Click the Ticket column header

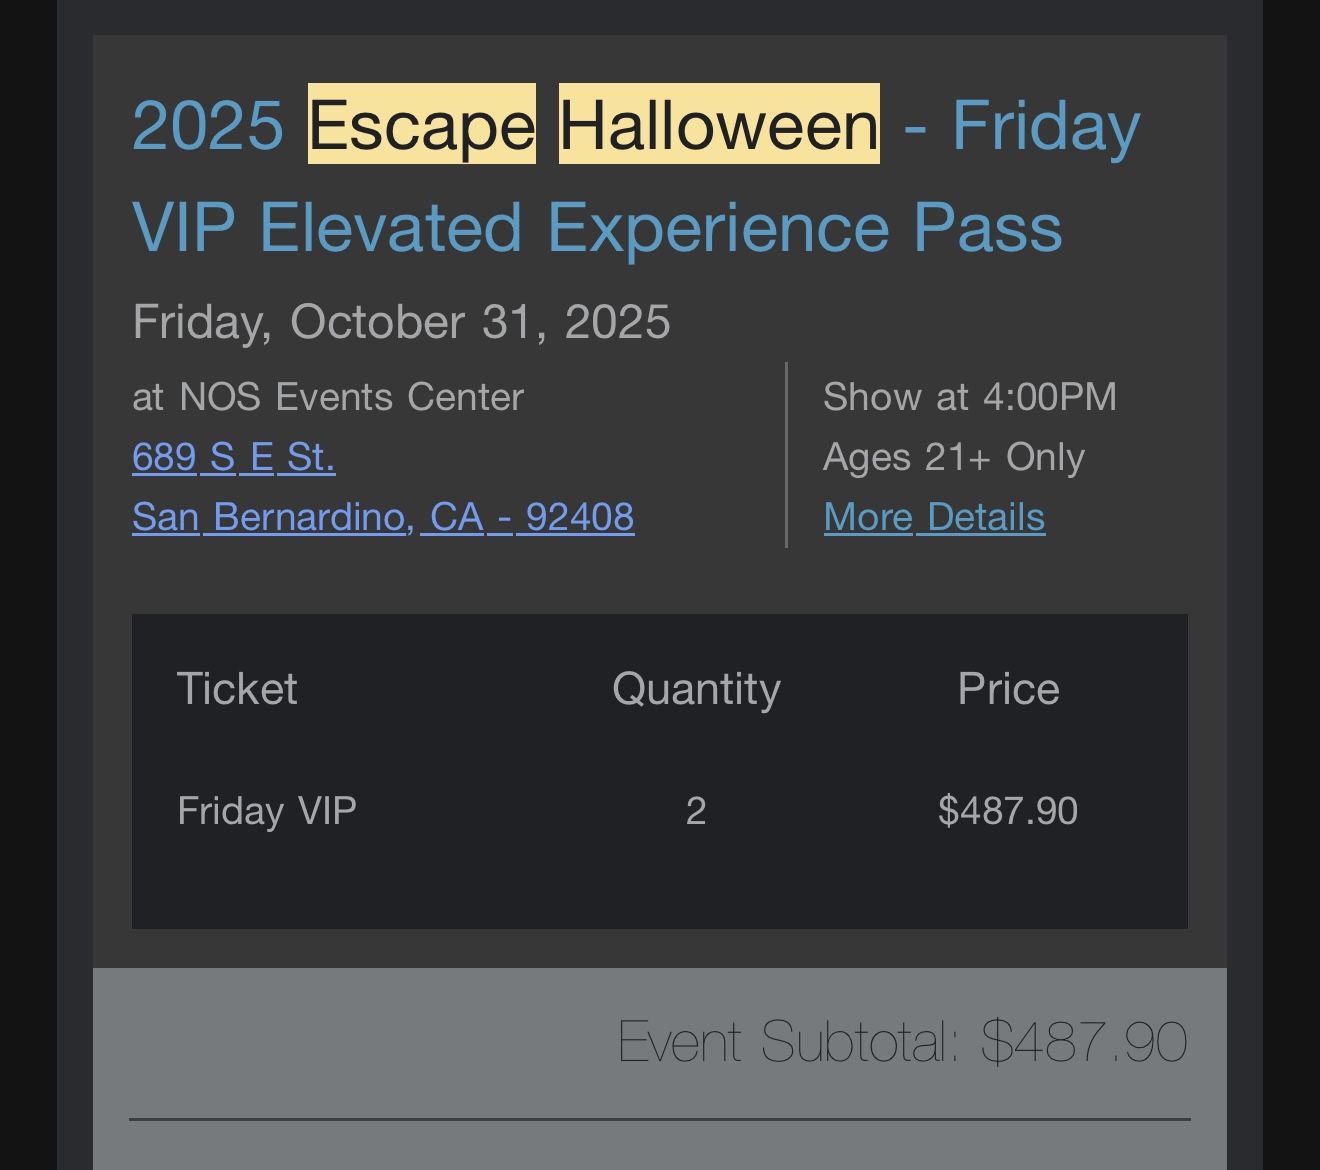tap(238, 688)
